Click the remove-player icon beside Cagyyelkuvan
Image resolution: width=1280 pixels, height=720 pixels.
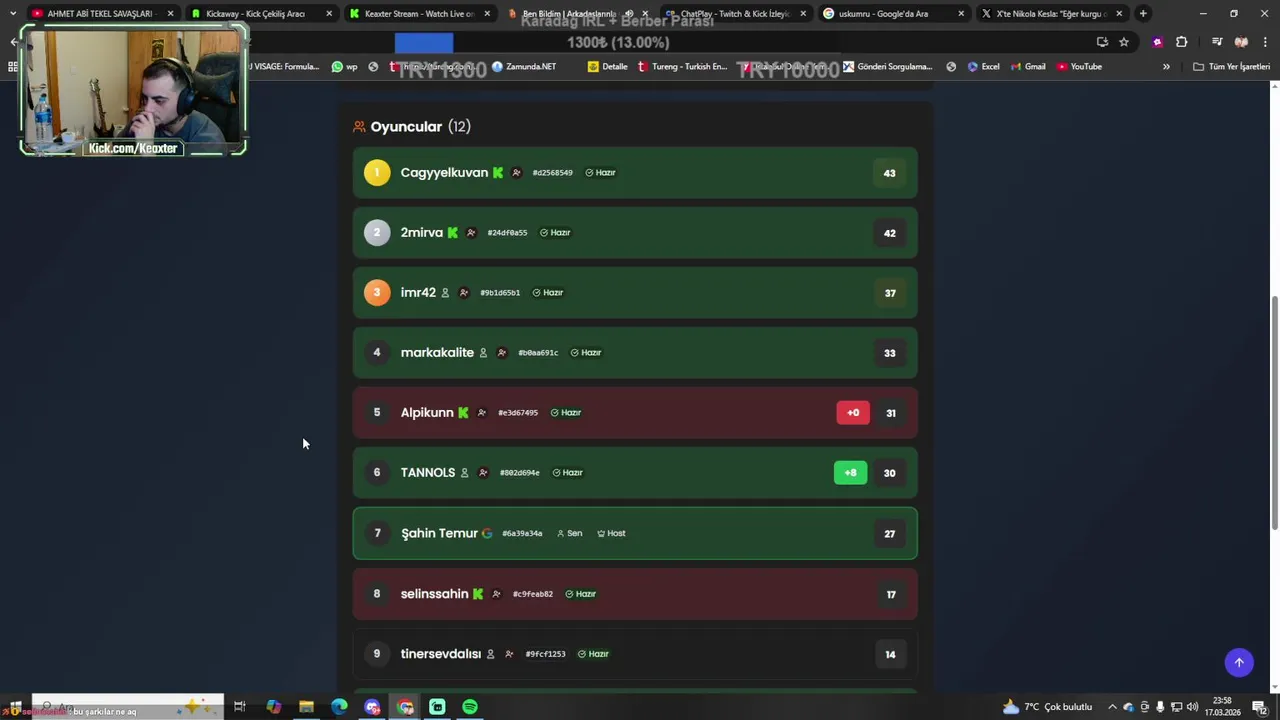[x=516, y=173]
